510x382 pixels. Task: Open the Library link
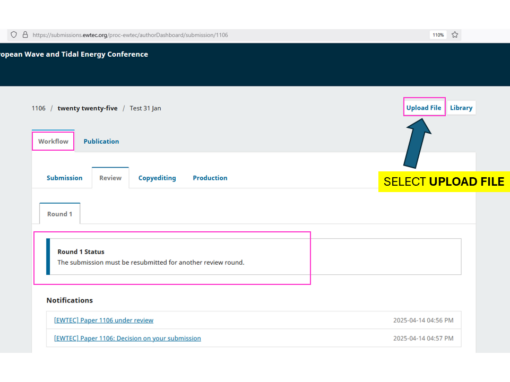click(x=461, y=108)
